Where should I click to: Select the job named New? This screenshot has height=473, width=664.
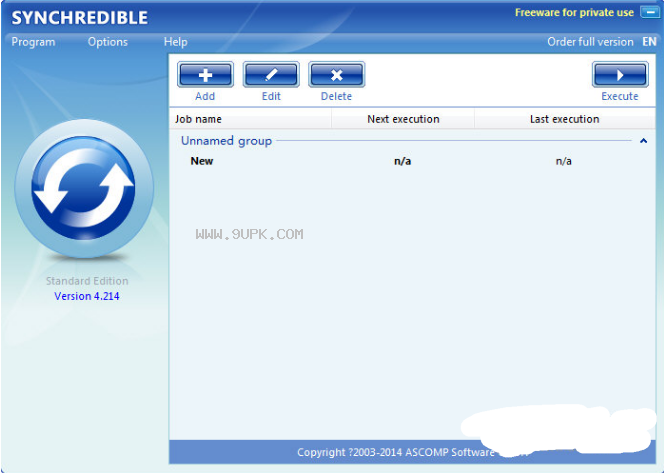click(202, 161)
